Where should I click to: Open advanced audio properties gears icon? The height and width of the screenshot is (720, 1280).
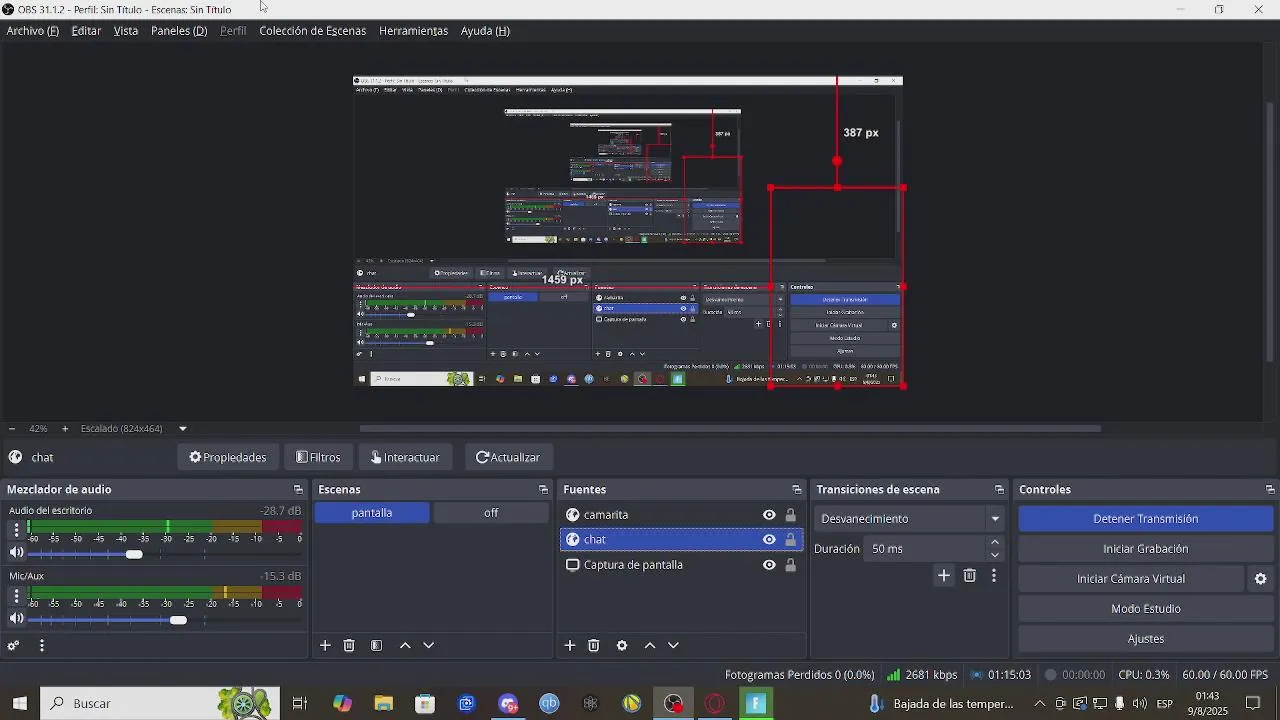(13, 646)
